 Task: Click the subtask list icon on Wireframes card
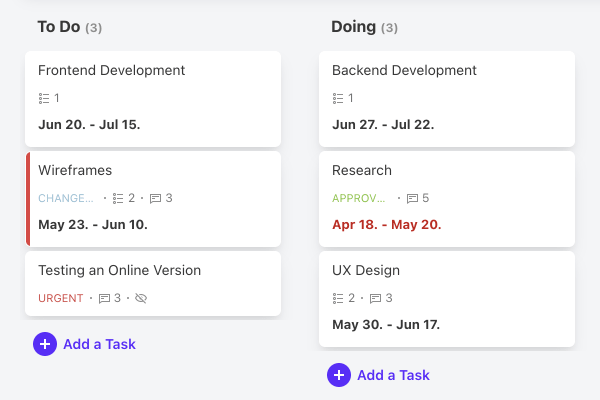[x=118, y=198]
